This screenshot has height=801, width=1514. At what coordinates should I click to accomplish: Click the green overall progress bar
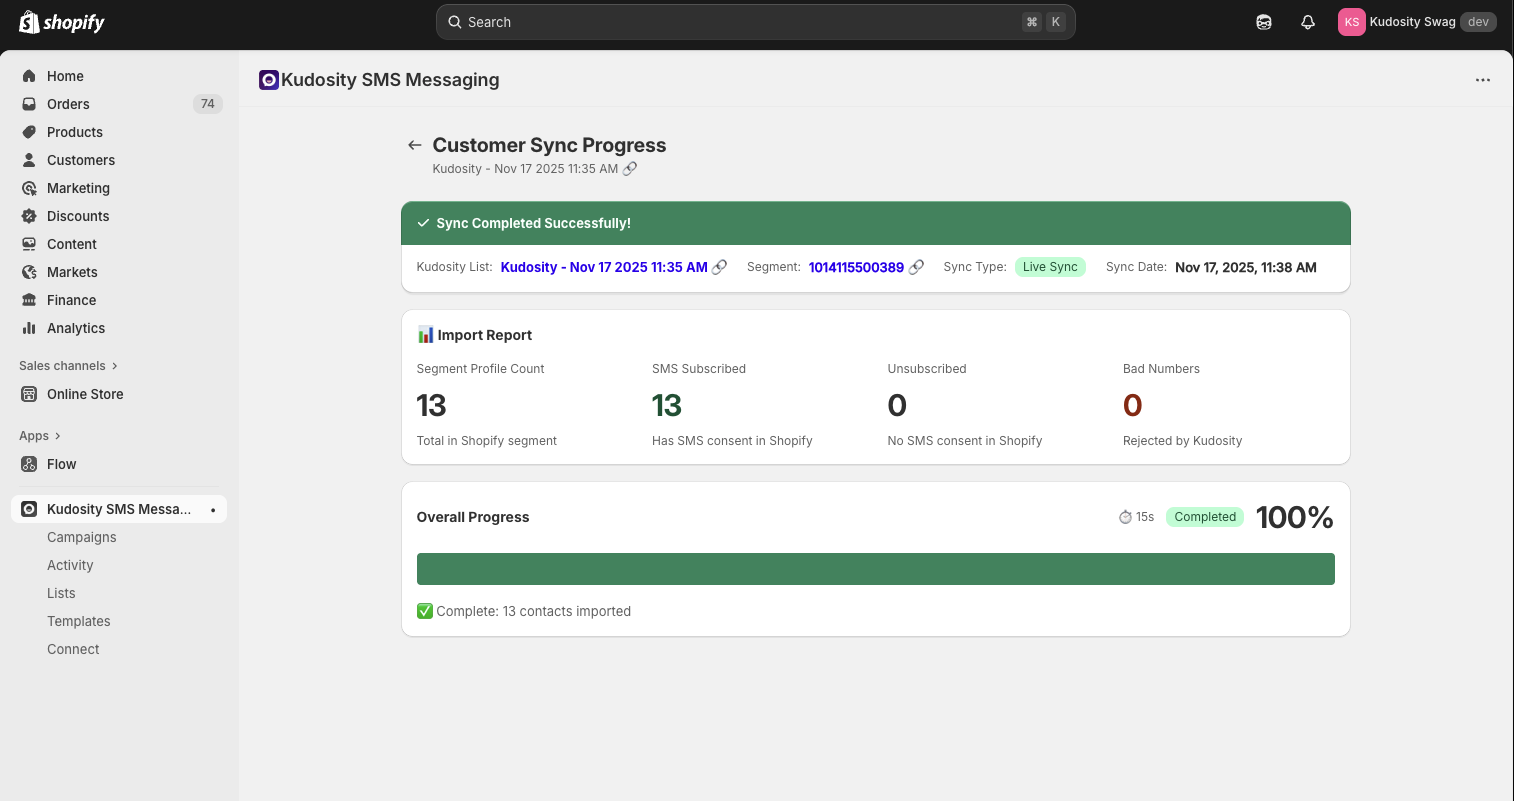(x=875, y=569)
